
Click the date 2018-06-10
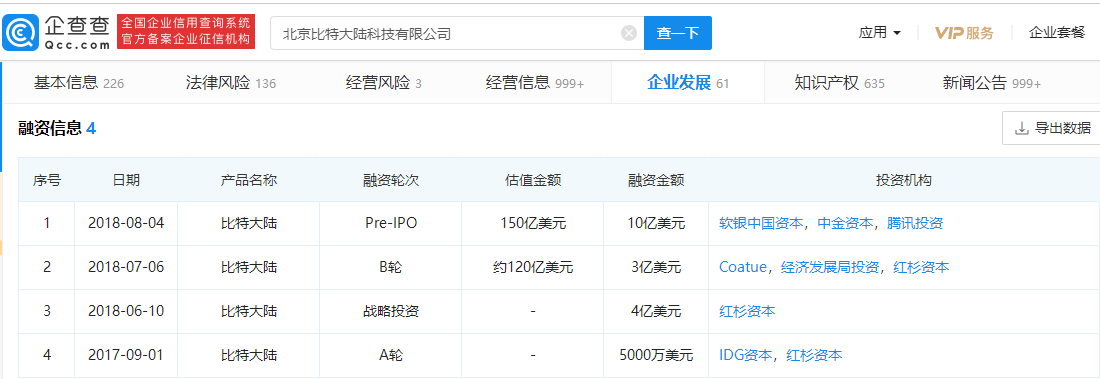(x=126, y=311)
